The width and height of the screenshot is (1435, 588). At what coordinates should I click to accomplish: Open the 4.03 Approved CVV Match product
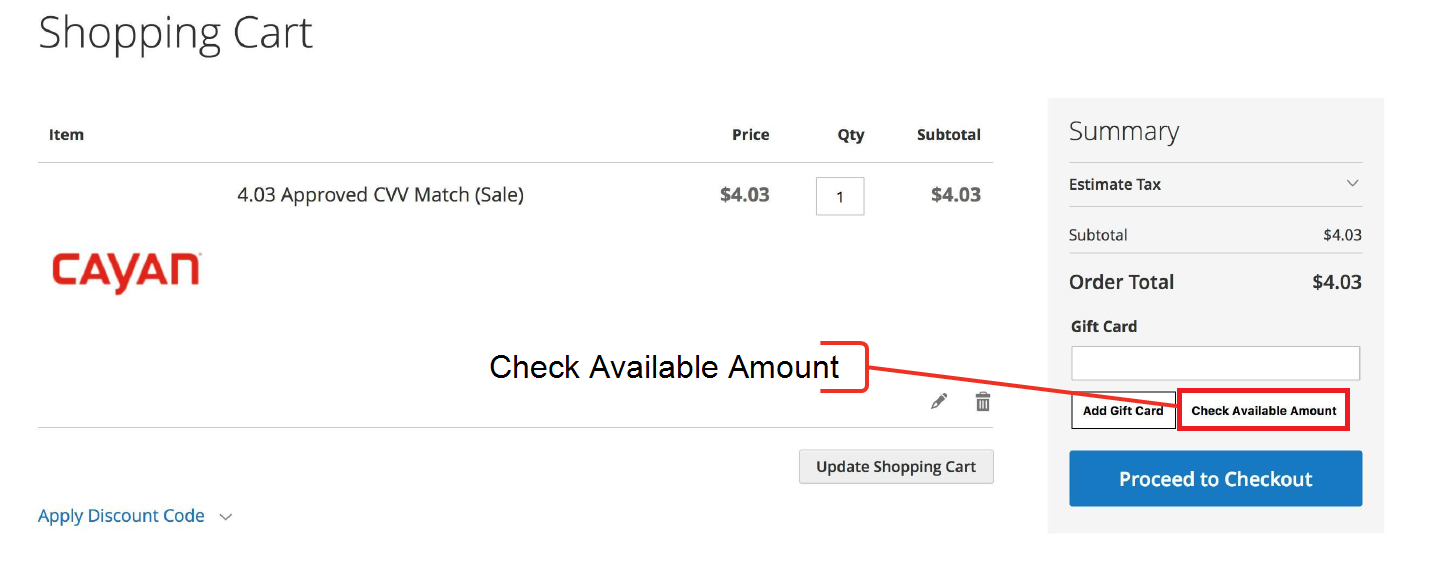pos(380,195)
